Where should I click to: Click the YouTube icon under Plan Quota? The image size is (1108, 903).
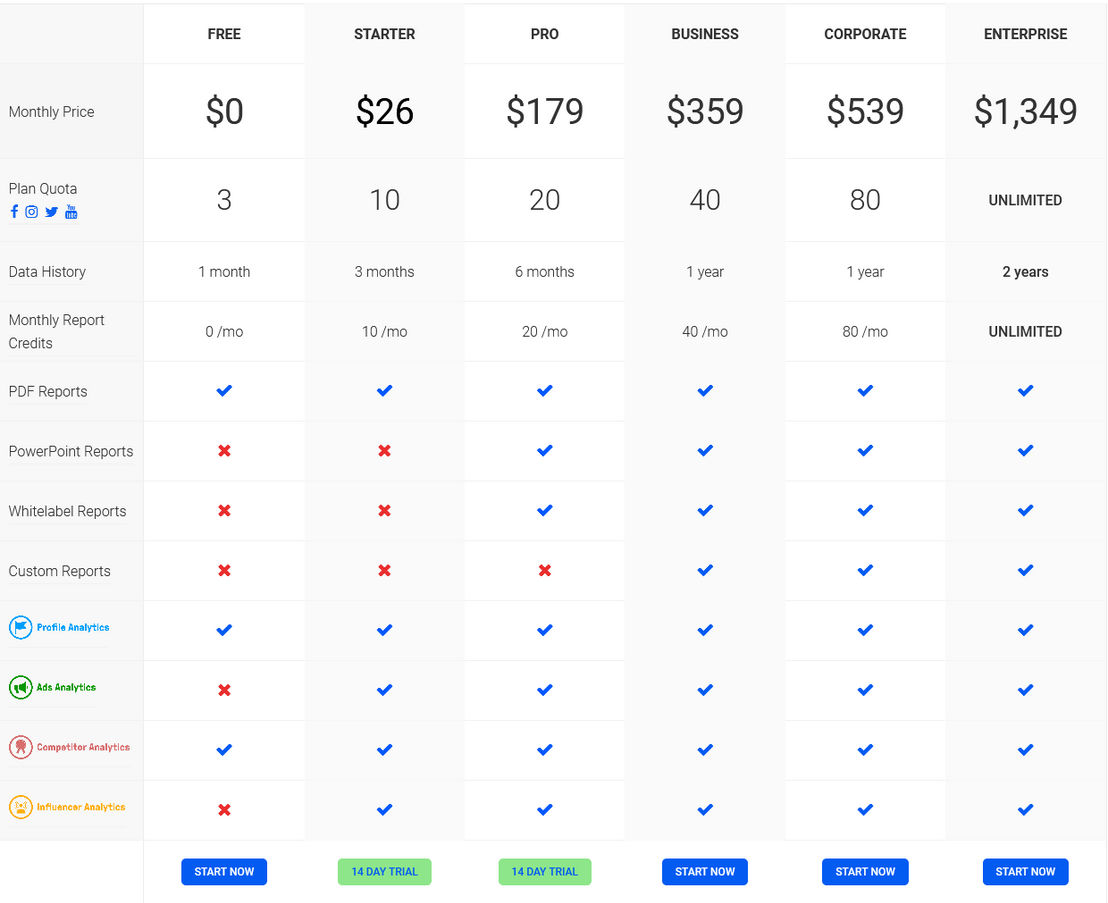[71, 212]
